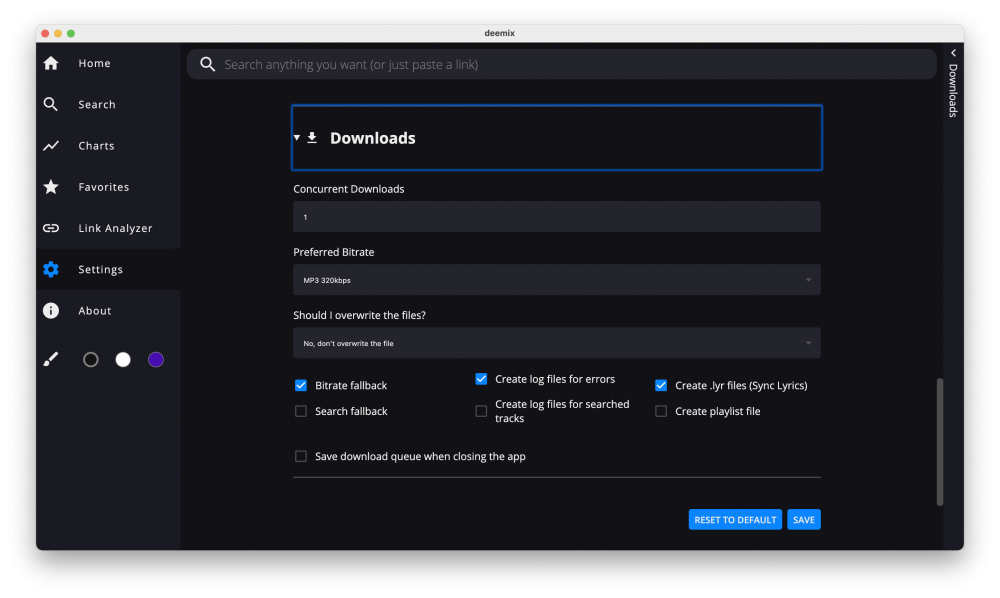Click the paintbrush theme icon

click(x=51, y=360)
